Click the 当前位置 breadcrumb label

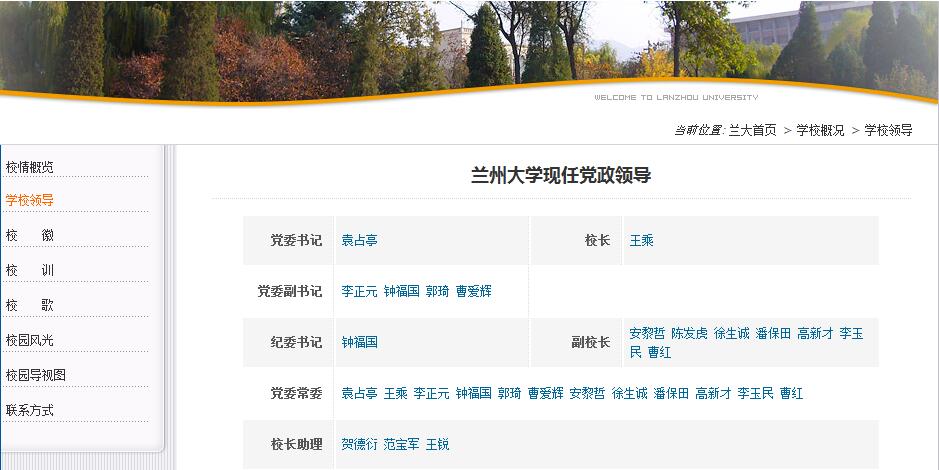tap(699, 130)
